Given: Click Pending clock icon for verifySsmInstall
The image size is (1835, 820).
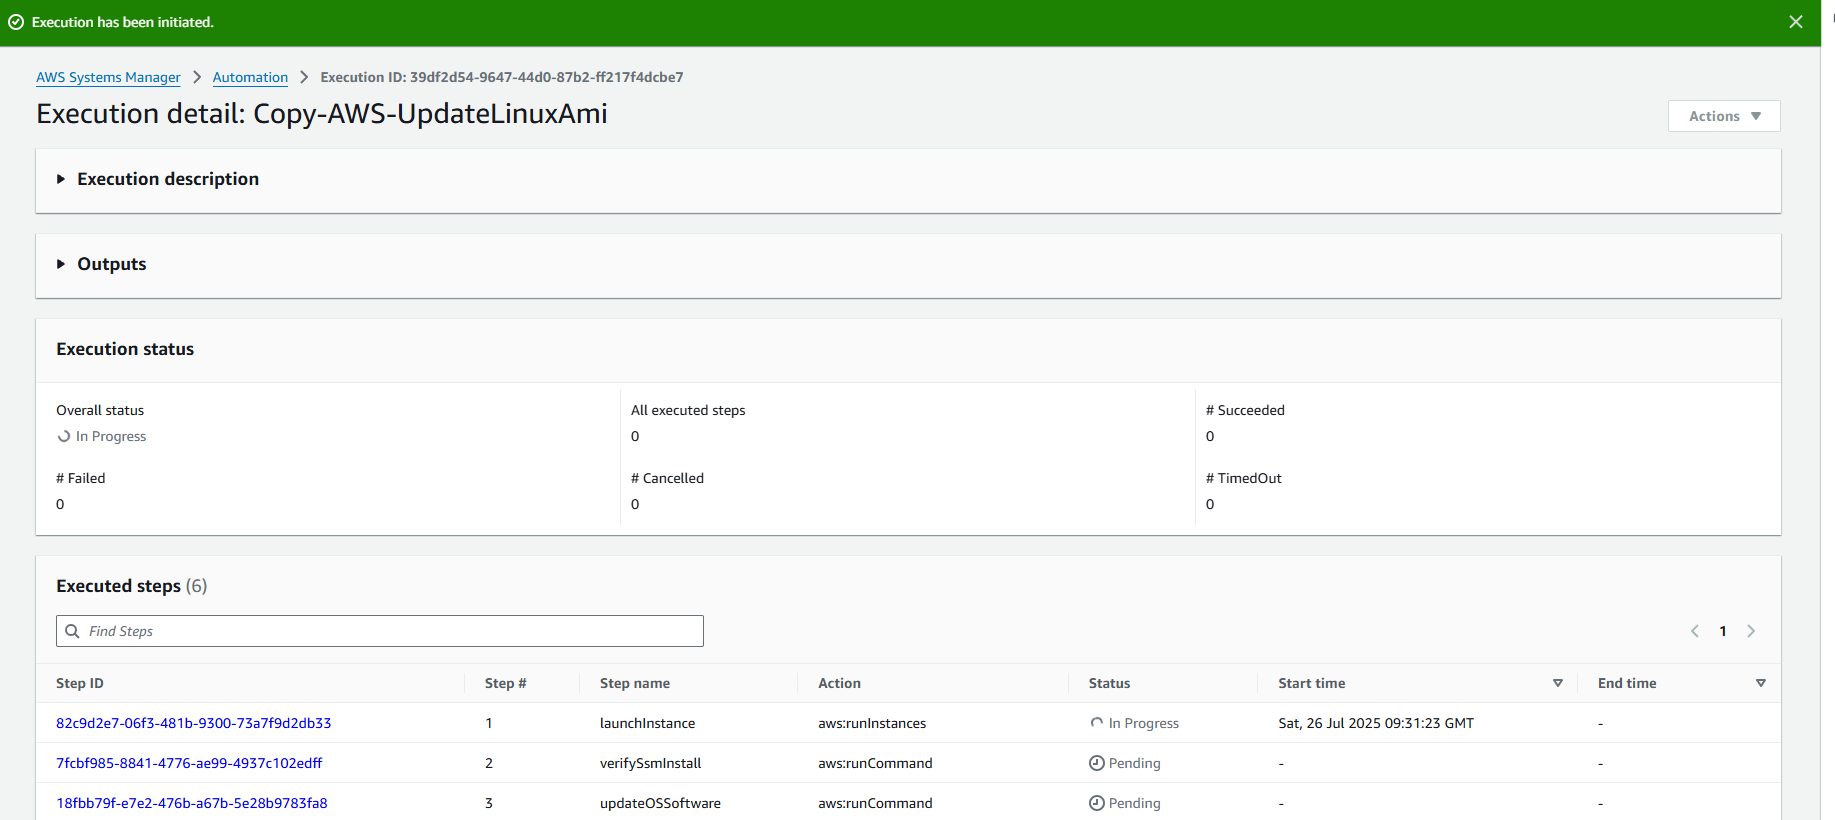Looking at the screenshot, I should point(1097,763).
